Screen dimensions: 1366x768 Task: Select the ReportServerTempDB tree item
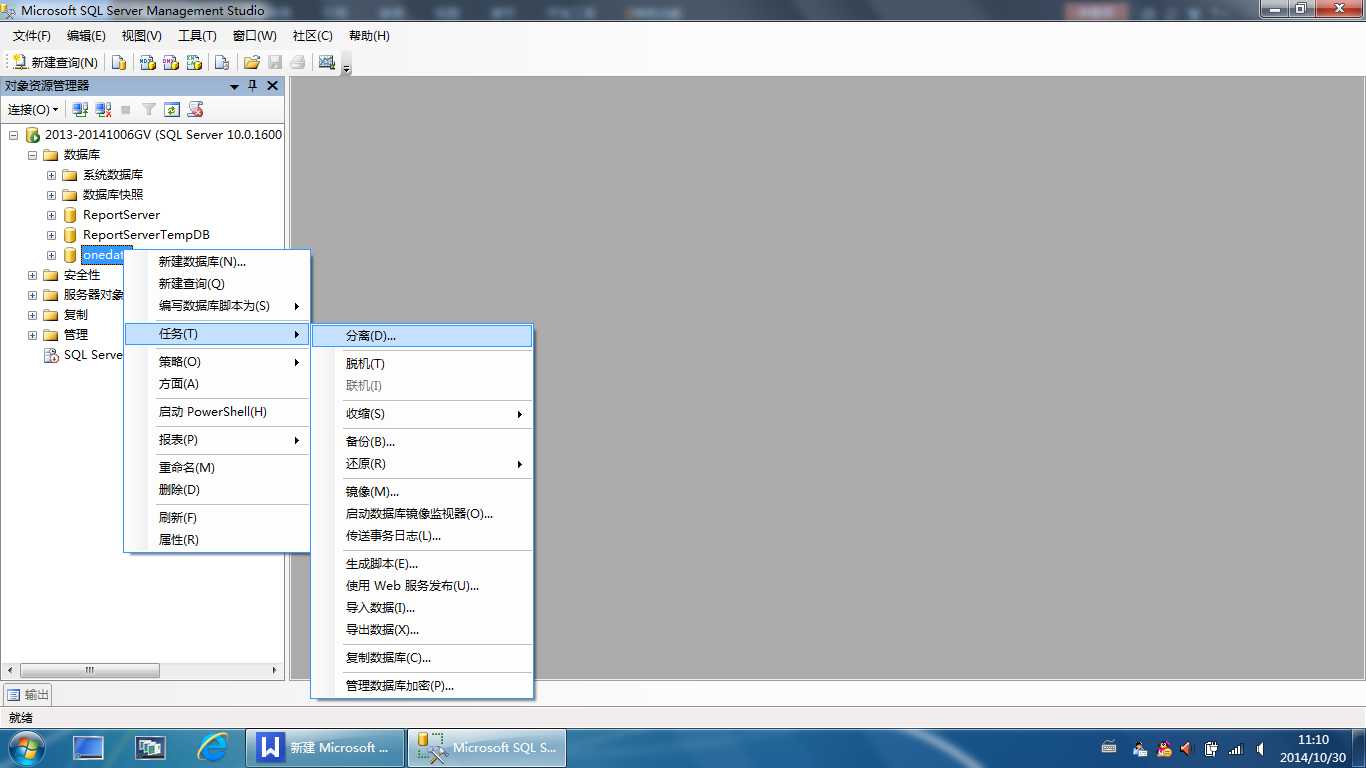point(146,235)
